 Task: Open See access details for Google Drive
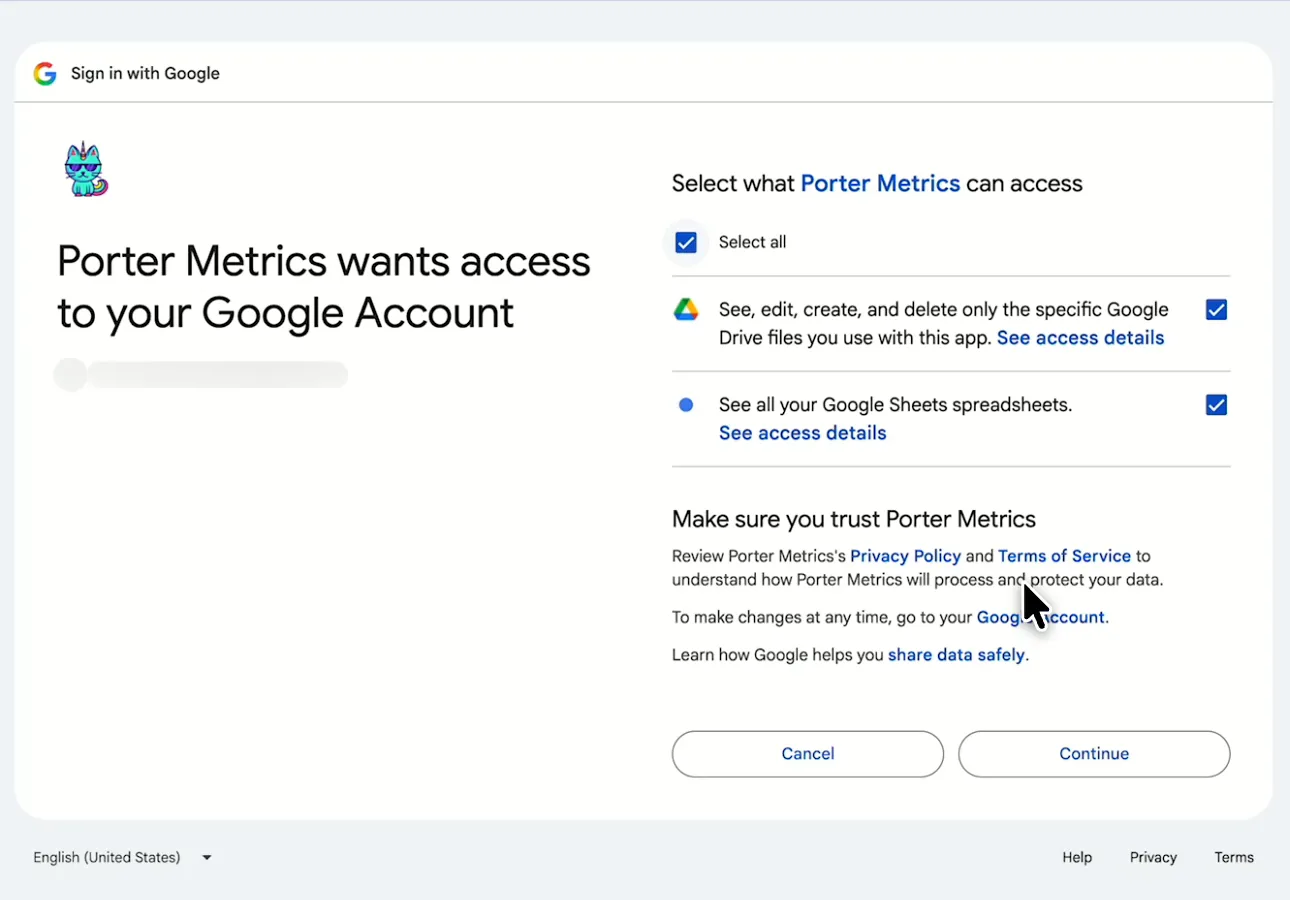(x=1081, y=338)
